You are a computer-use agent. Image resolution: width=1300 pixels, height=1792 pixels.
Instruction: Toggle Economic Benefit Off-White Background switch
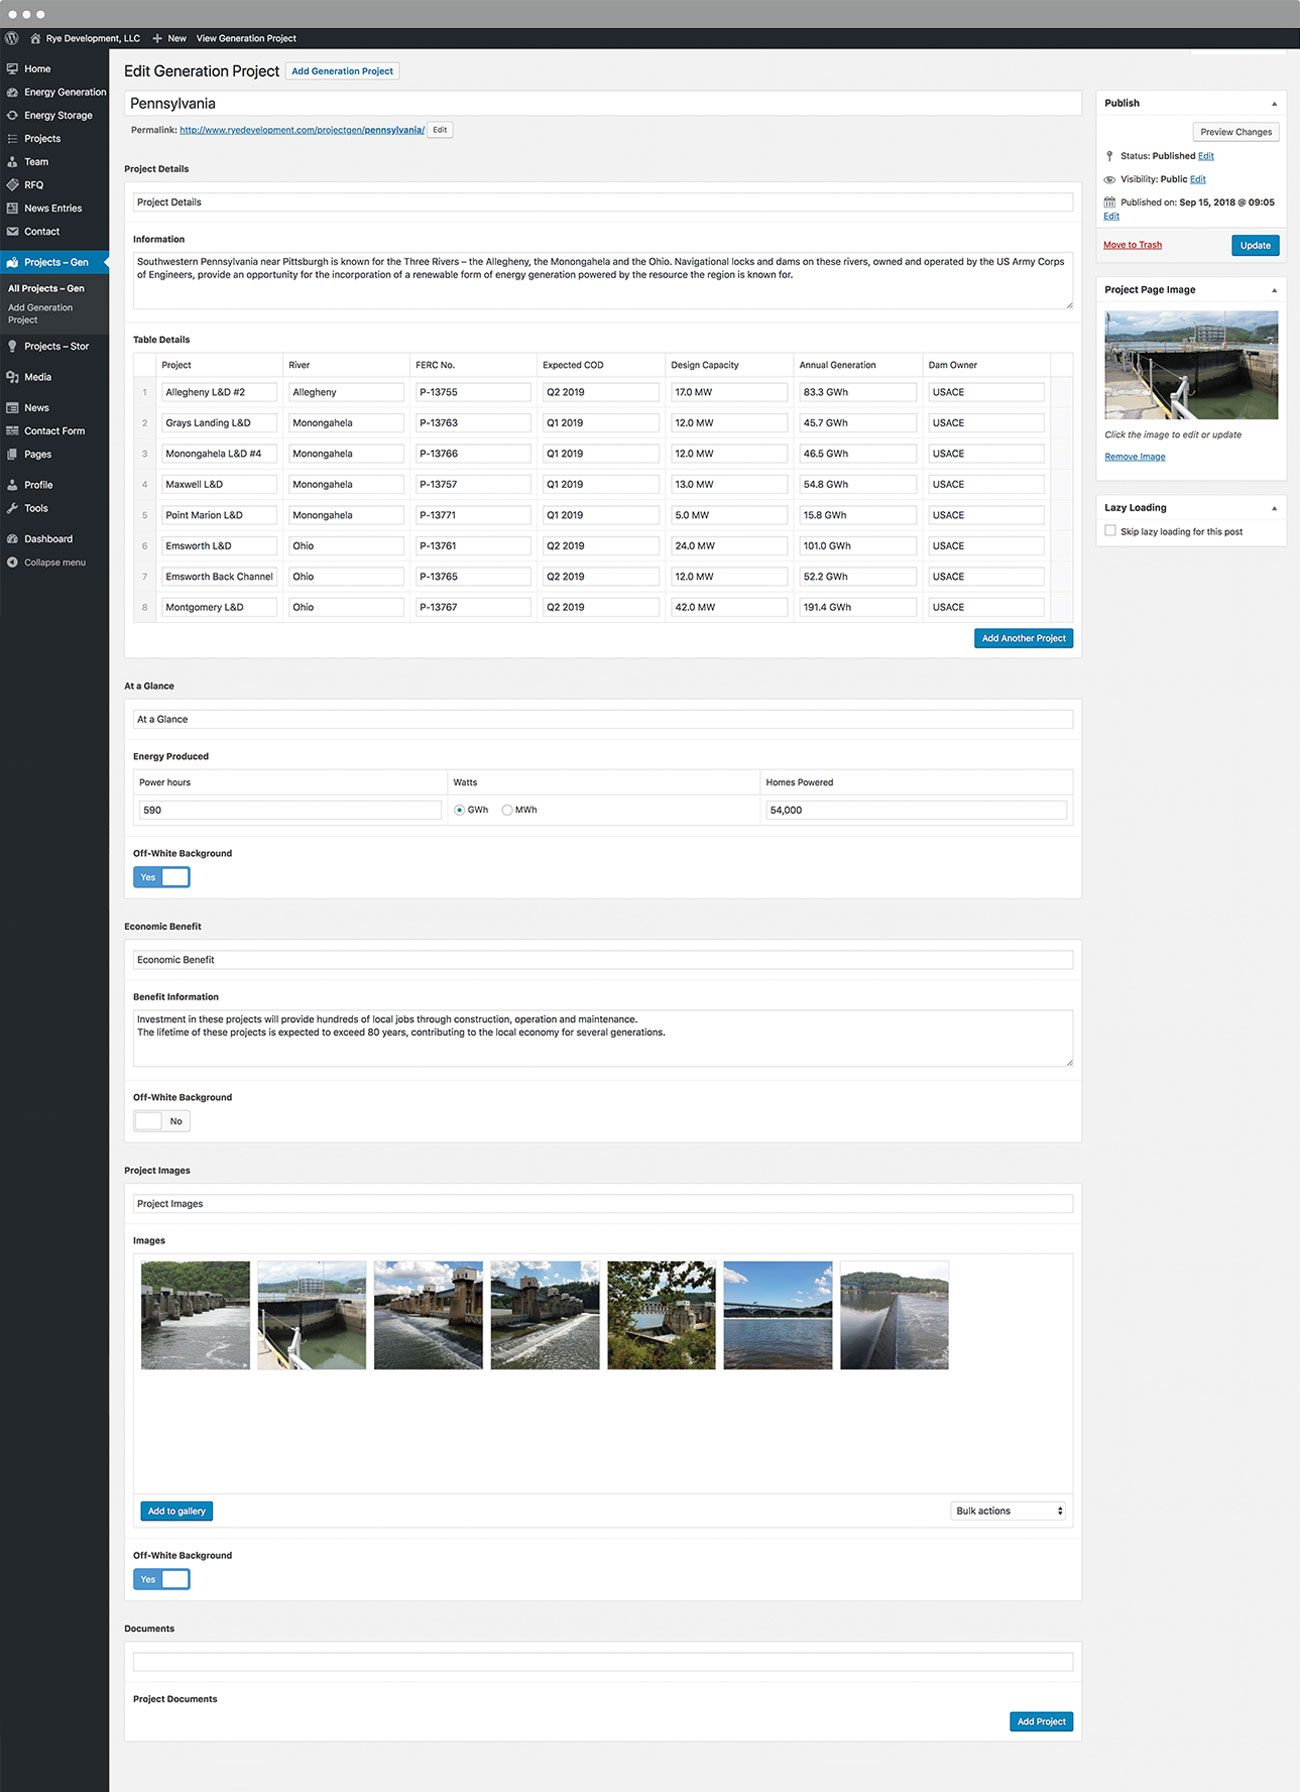point(161,1121)
